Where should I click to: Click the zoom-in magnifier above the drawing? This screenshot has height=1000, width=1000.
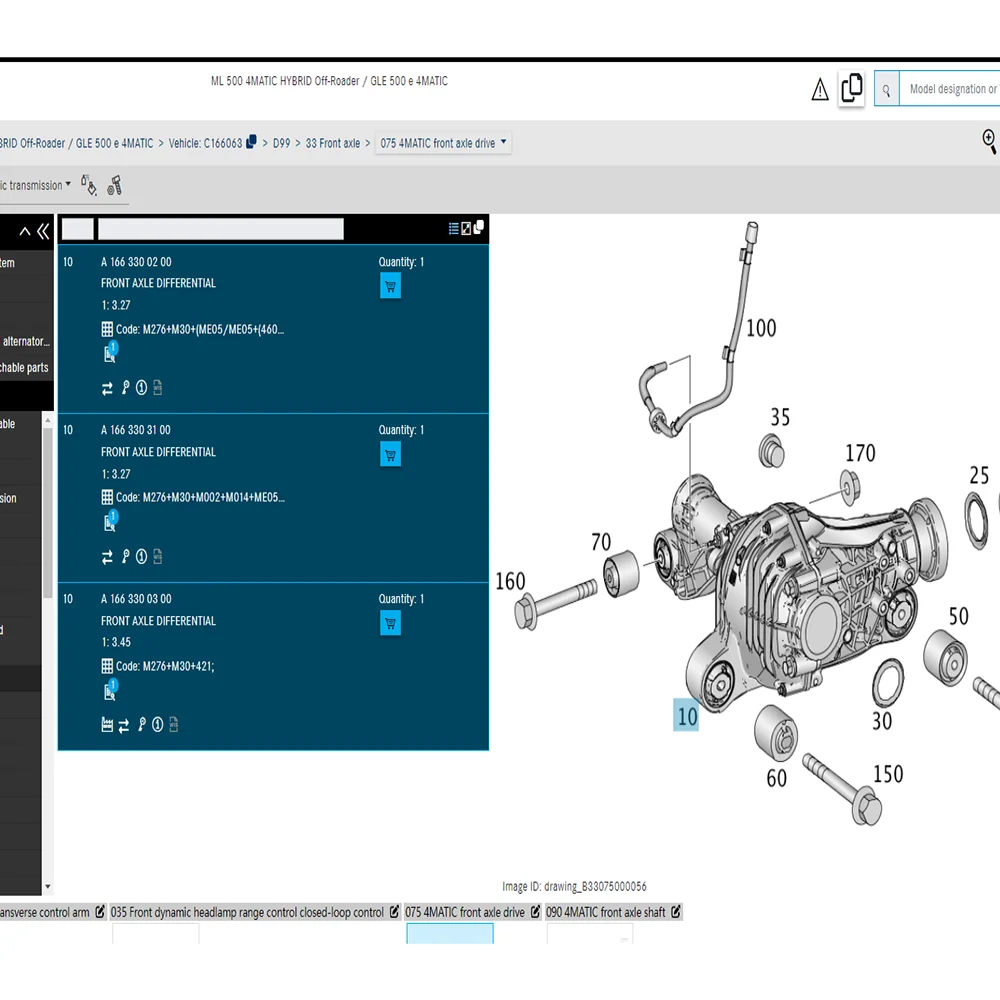(989, 141)
